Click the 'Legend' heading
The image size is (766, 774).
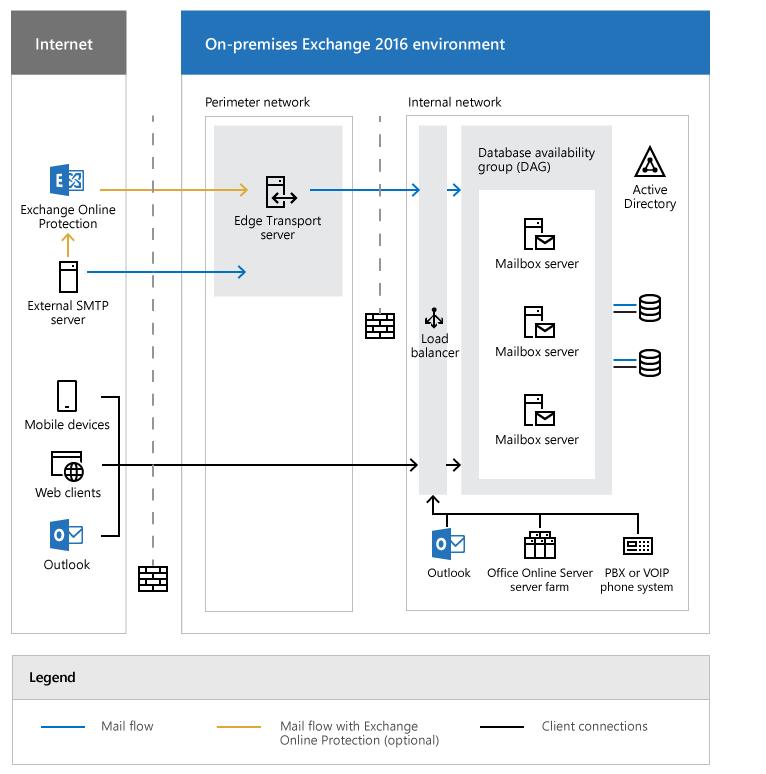pyautogui.click(x=52, y=677)
